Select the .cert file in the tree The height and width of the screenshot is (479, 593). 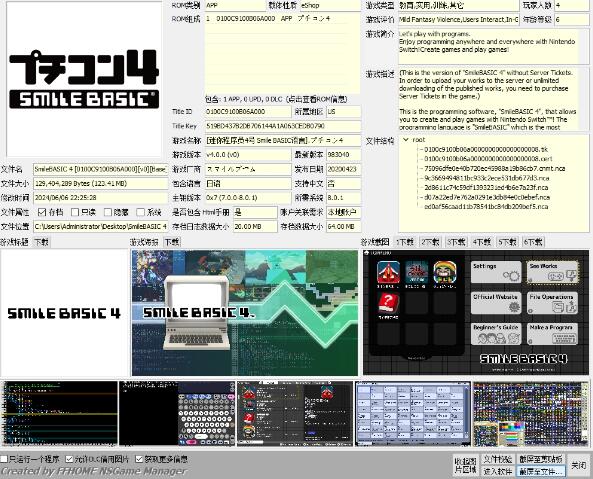coord(488,159)
